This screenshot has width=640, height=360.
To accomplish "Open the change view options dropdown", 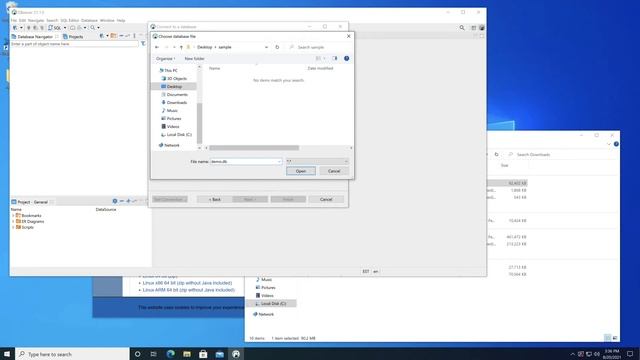I will tap(324, 58).
